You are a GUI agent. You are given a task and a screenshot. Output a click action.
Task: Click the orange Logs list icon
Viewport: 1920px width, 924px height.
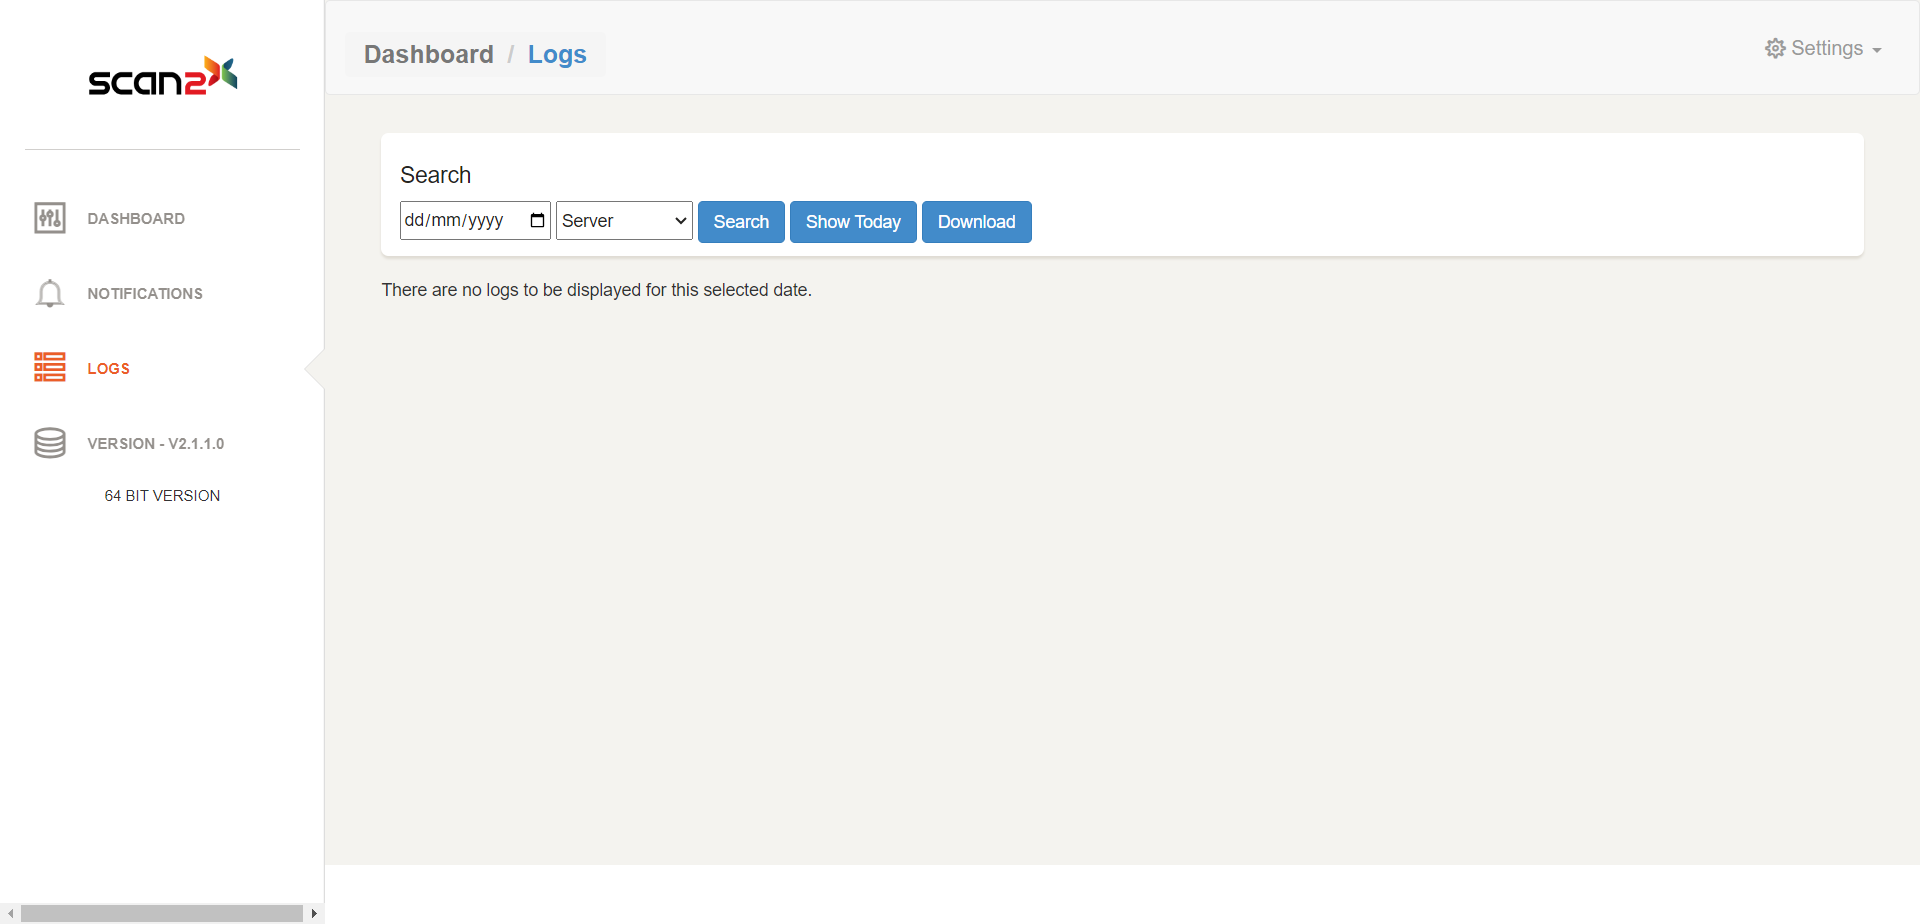pyautogui.click(x=50, y=368)
